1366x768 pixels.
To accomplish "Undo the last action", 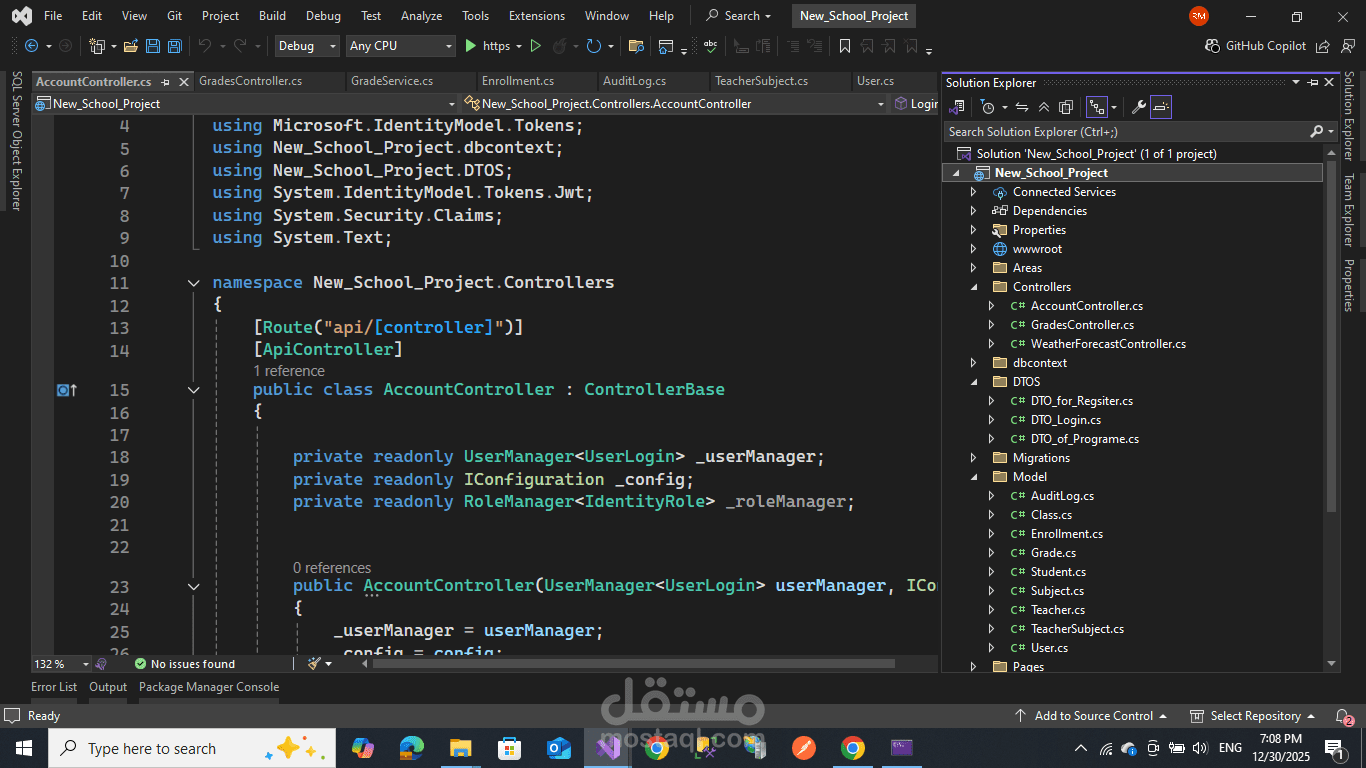I will coord(207,46).
